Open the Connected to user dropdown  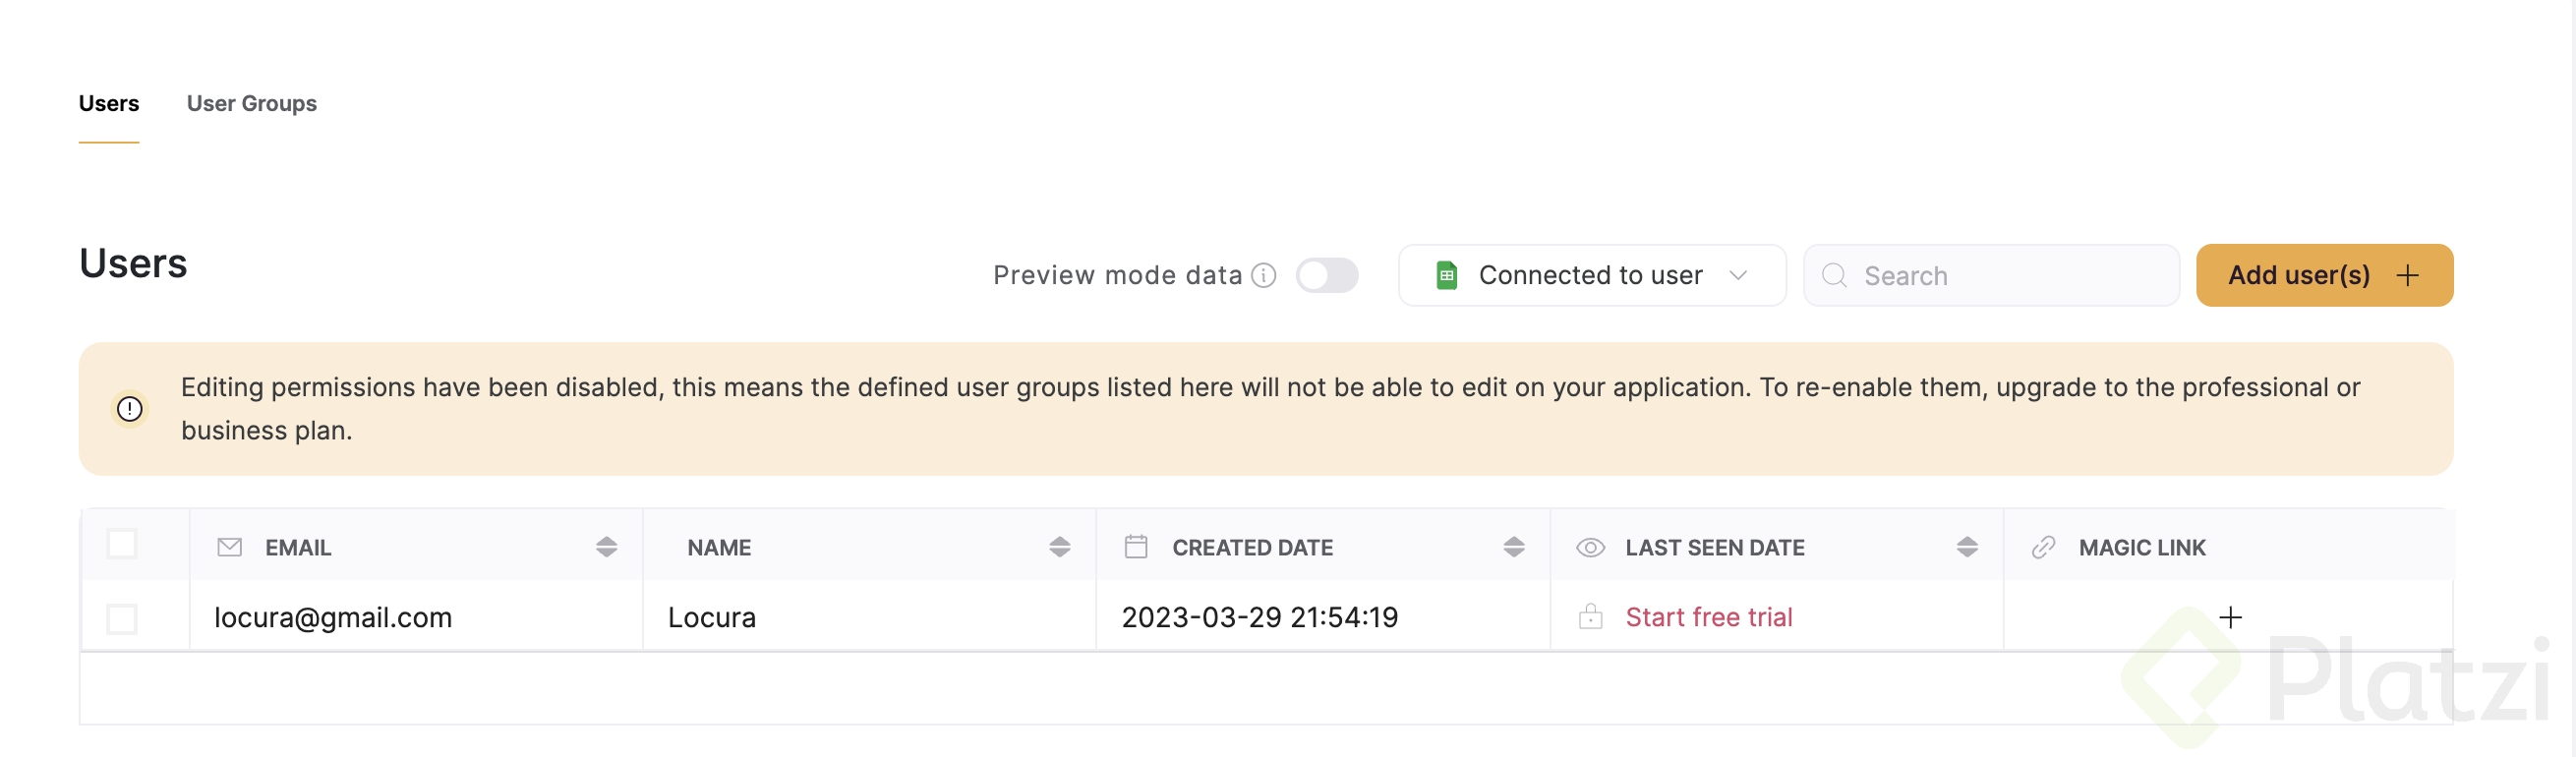coord(1591,275)
